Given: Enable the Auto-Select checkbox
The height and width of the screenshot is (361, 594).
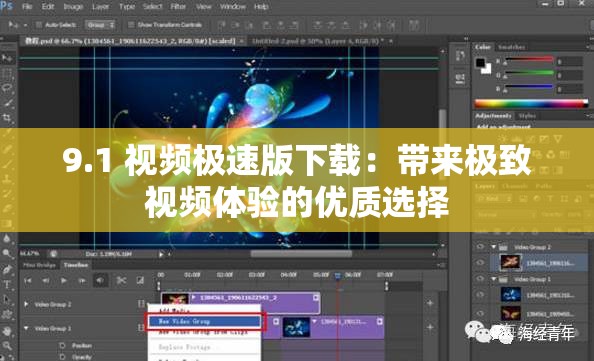Looking at the screenshot, I should (39, 25).
